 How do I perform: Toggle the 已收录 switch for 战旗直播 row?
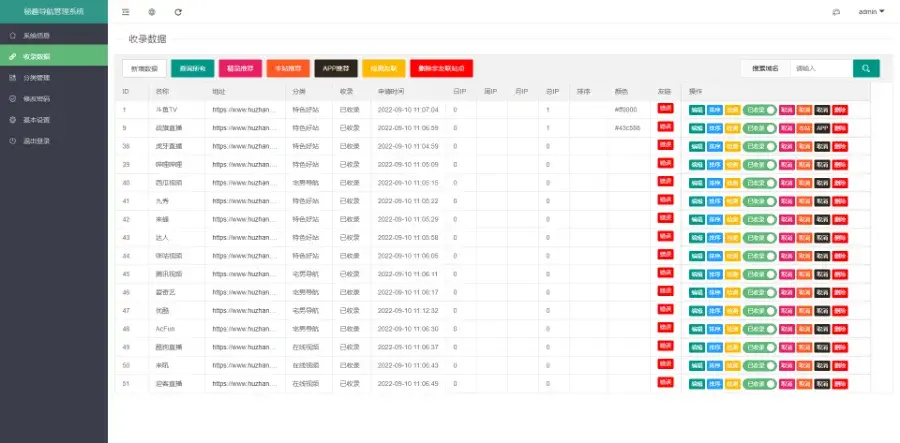click(759, 128)
